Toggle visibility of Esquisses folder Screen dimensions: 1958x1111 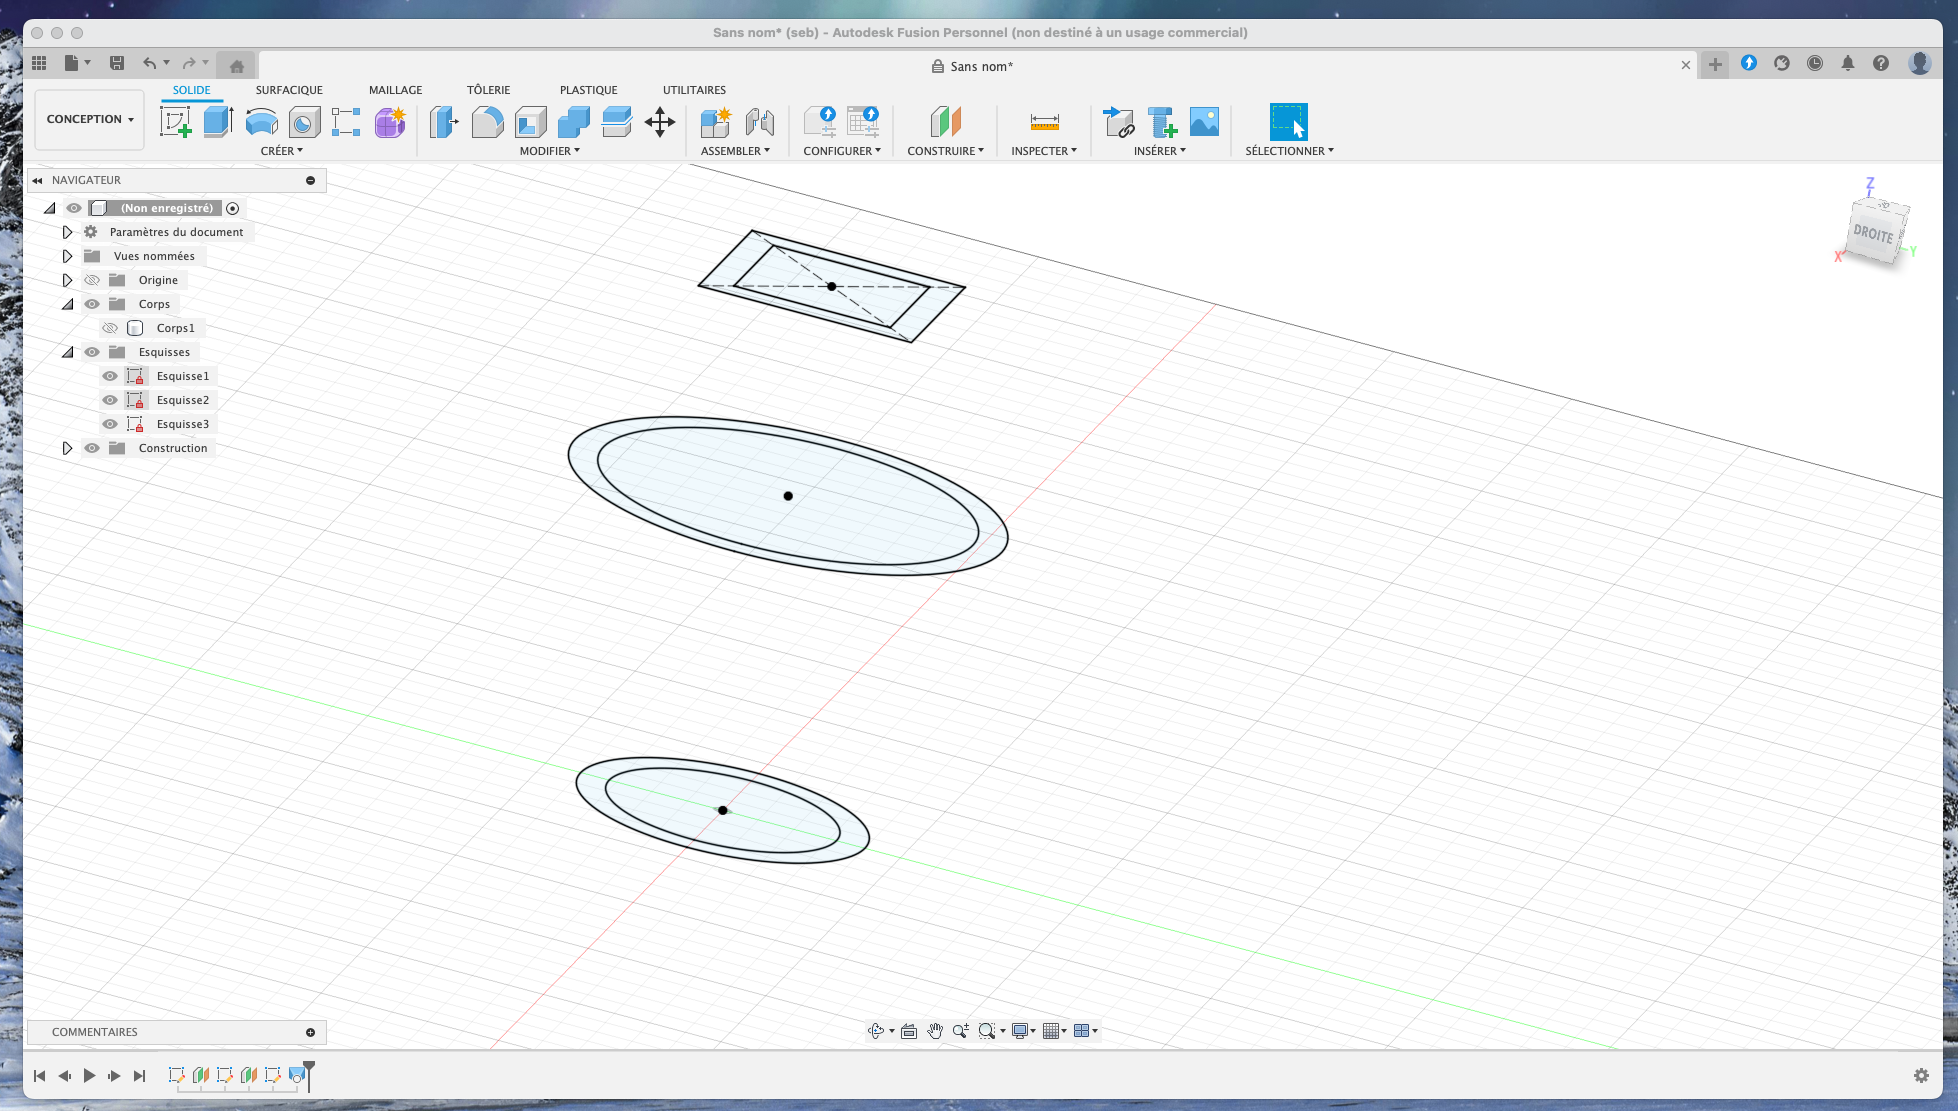[92, 352]
